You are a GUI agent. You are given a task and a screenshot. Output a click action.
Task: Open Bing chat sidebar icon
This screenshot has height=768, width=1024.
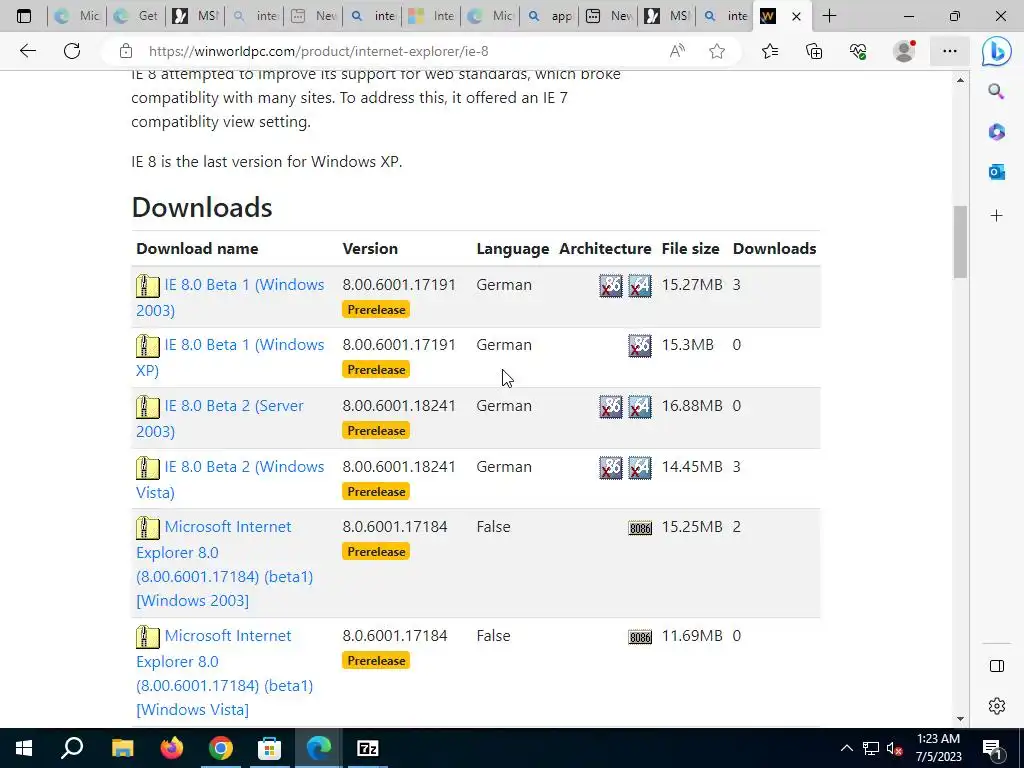997,52
